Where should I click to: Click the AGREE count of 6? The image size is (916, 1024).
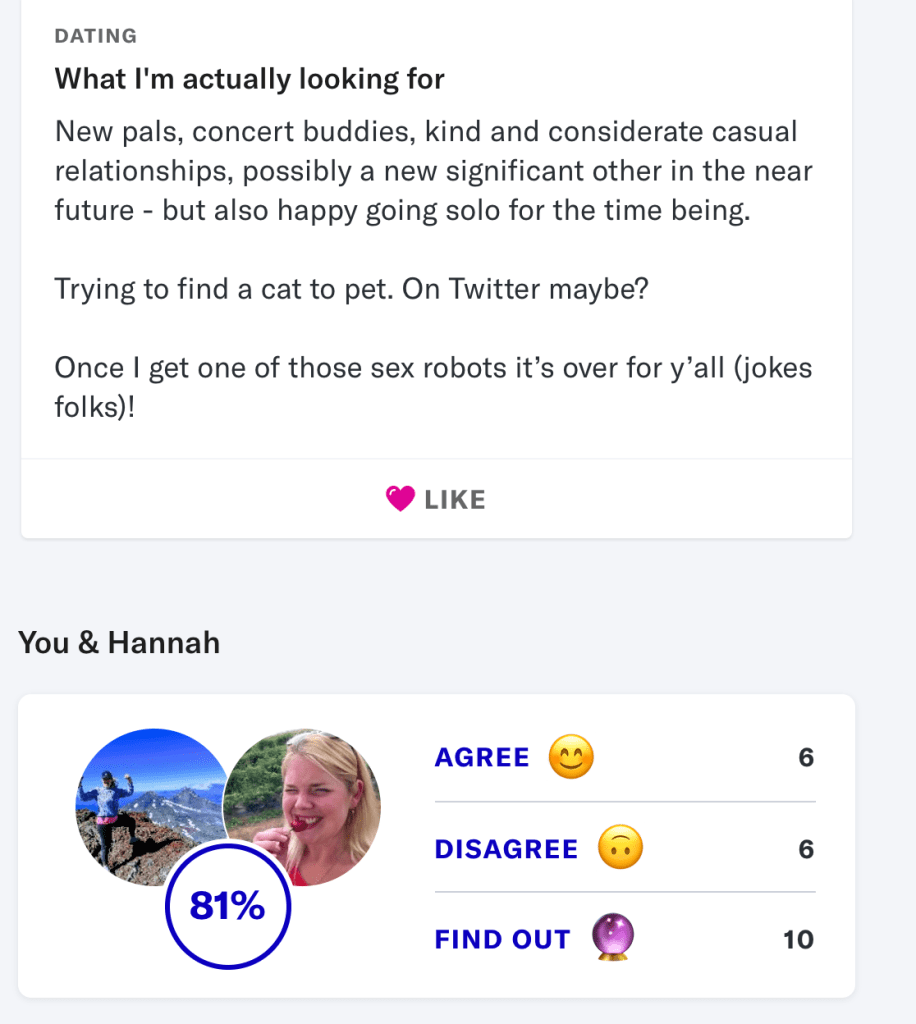tap(806, 758)
